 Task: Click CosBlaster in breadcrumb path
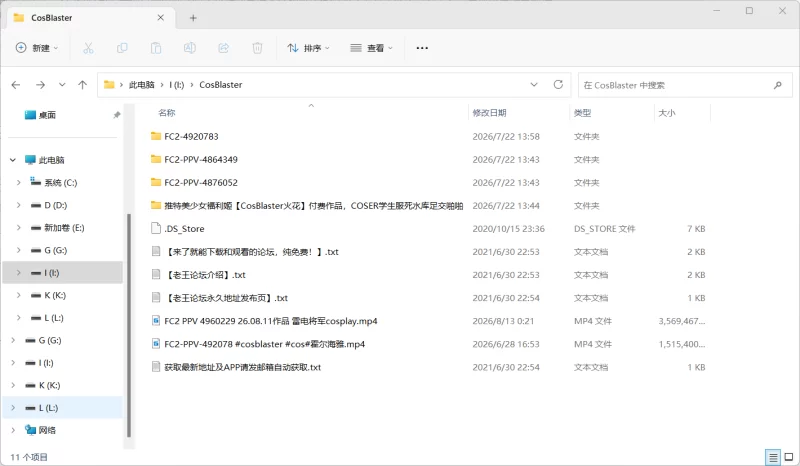tap(220, 85)
